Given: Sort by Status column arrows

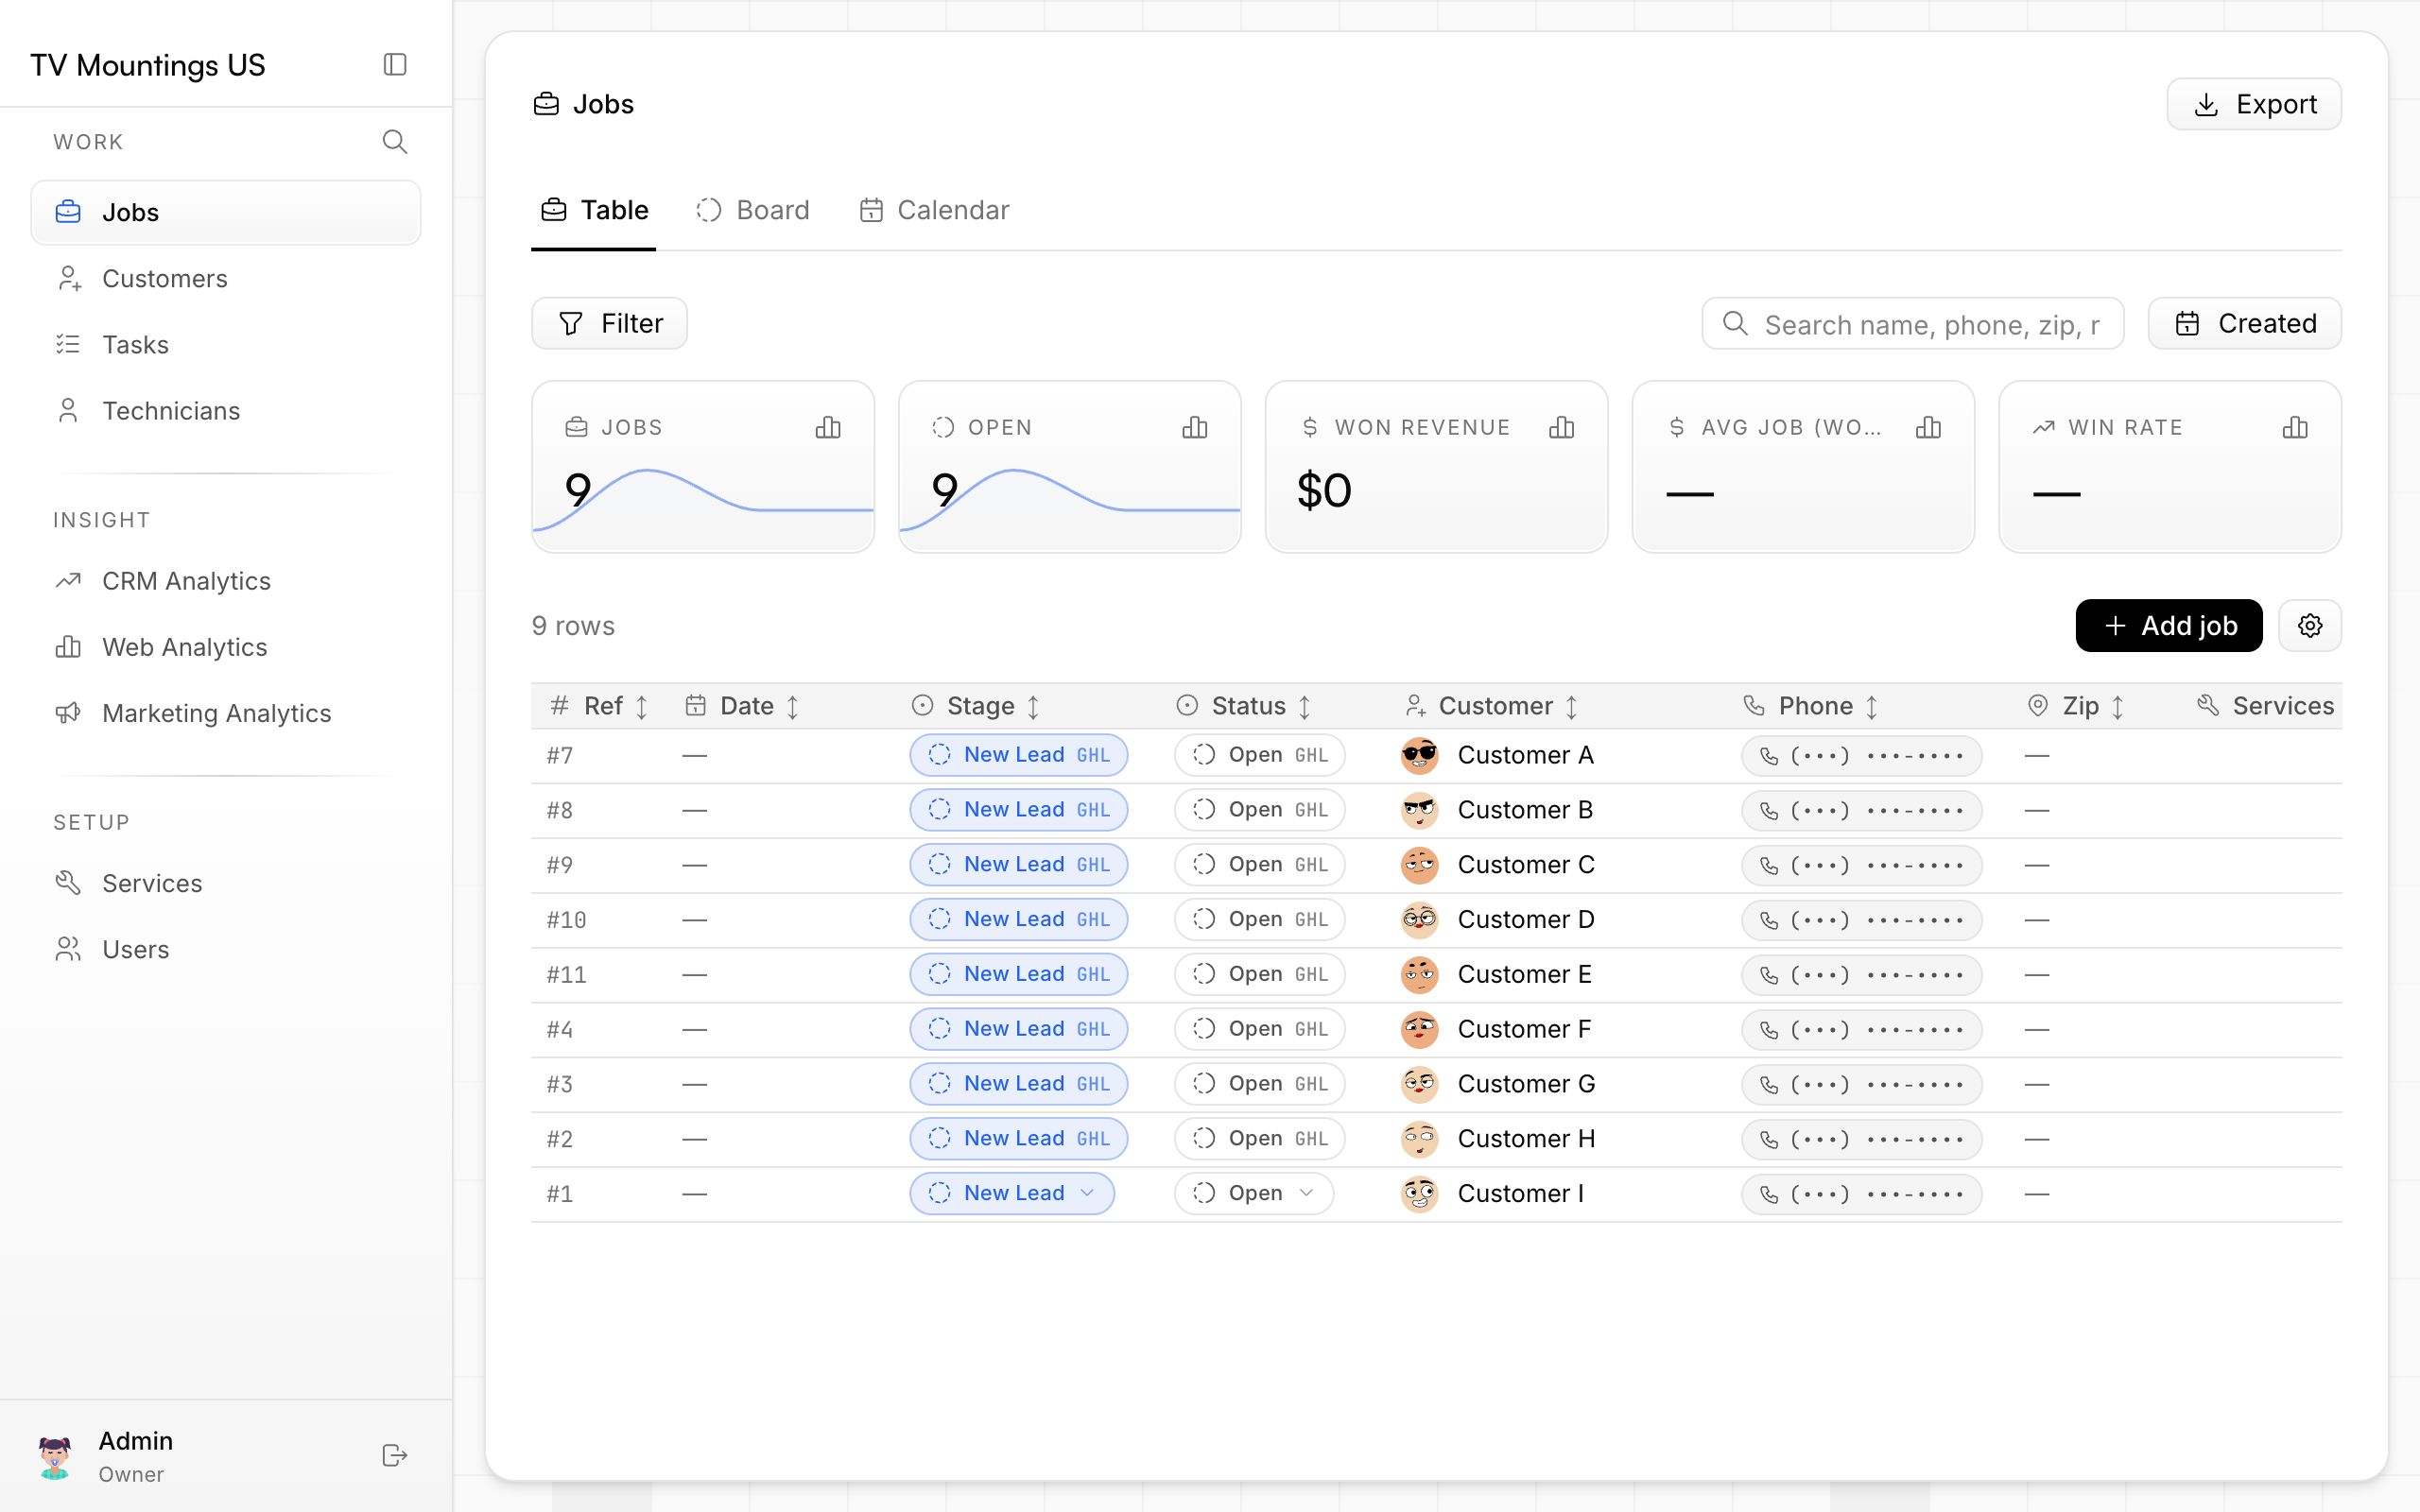Looking at the screenshot, I should pyautogui.click(x=1305, y=707).
